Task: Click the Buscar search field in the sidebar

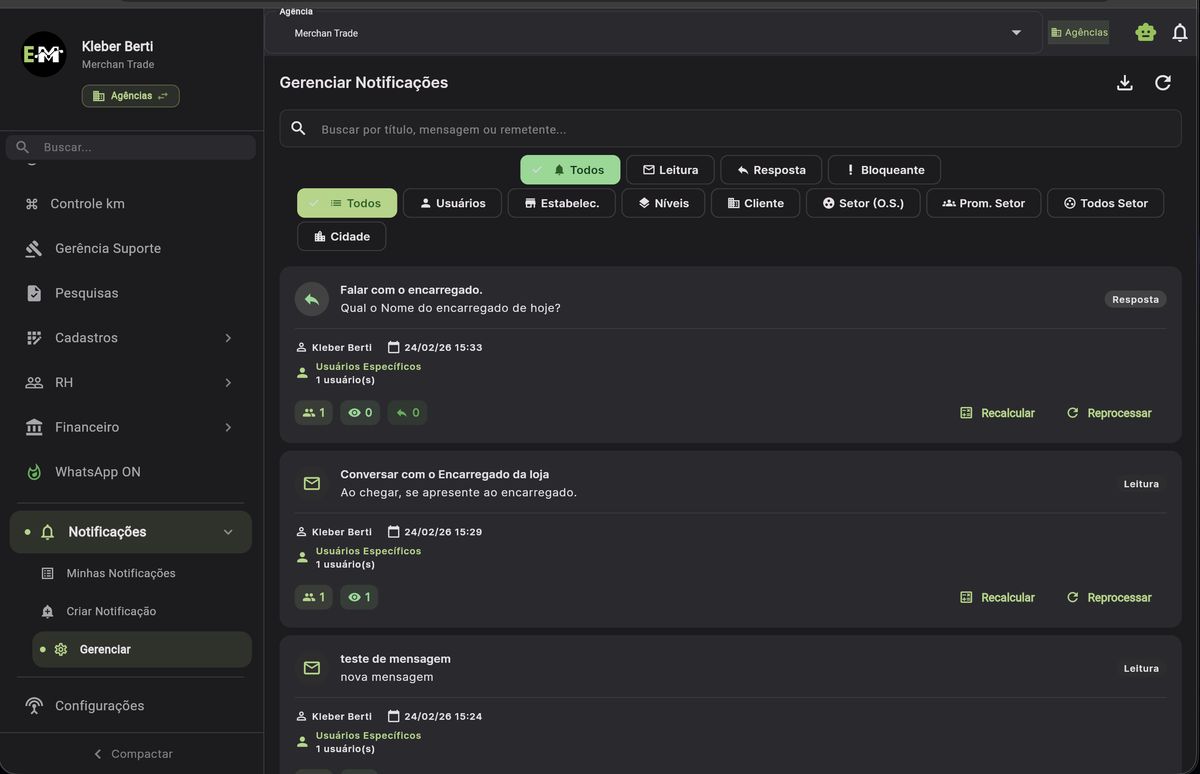Action: pyautogui.click(x=130, y=147)
